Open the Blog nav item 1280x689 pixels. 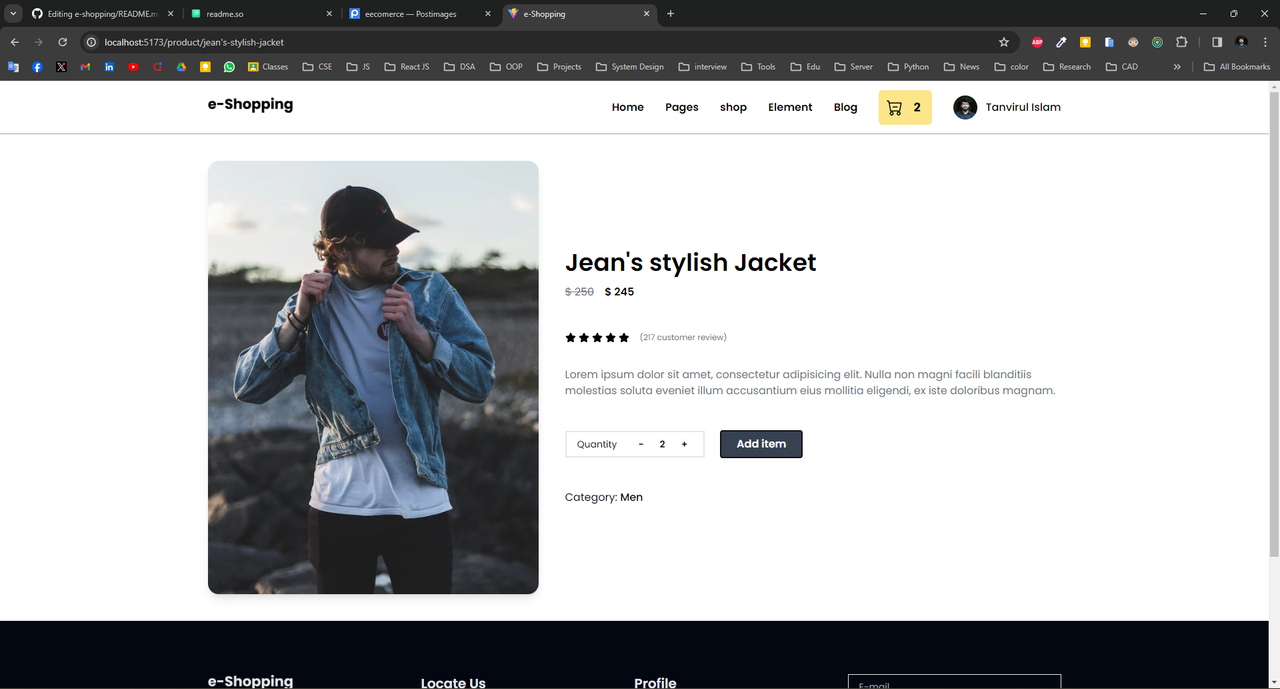tap(845, 107)
